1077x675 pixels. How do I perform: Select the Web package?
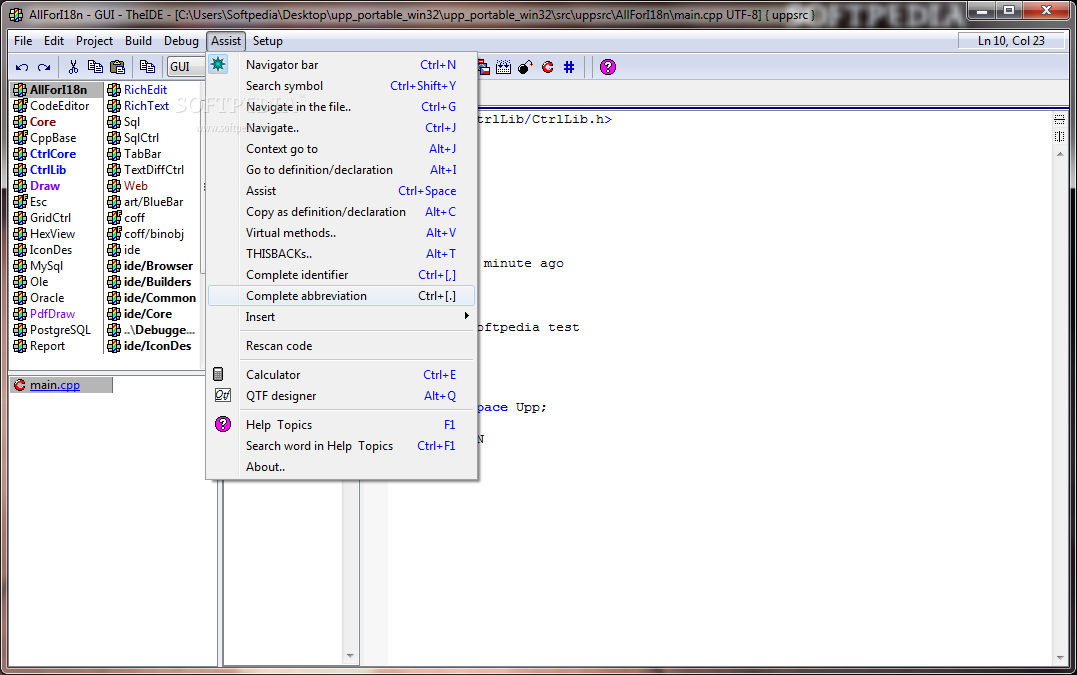point(135,186)
